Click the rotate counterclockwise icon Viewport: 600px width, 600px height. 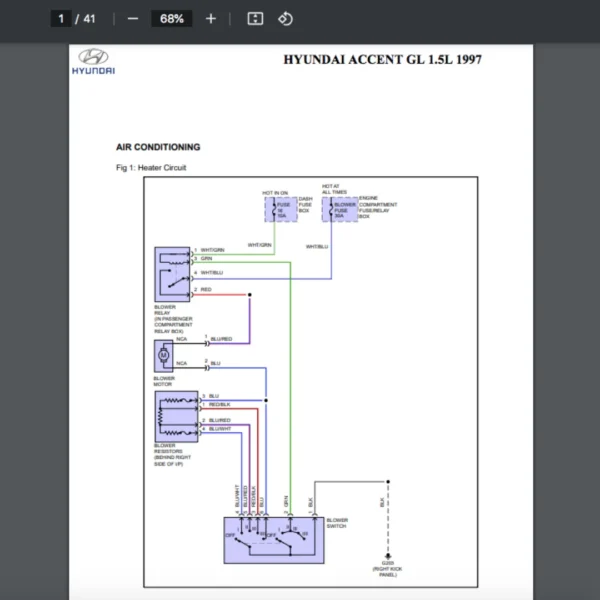[285, 19]
